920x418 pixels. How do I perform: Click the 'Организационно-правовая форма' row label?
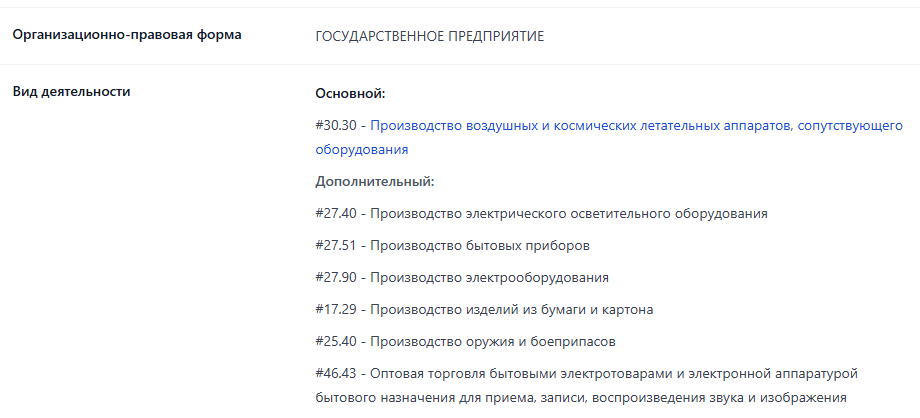[127, 35]
